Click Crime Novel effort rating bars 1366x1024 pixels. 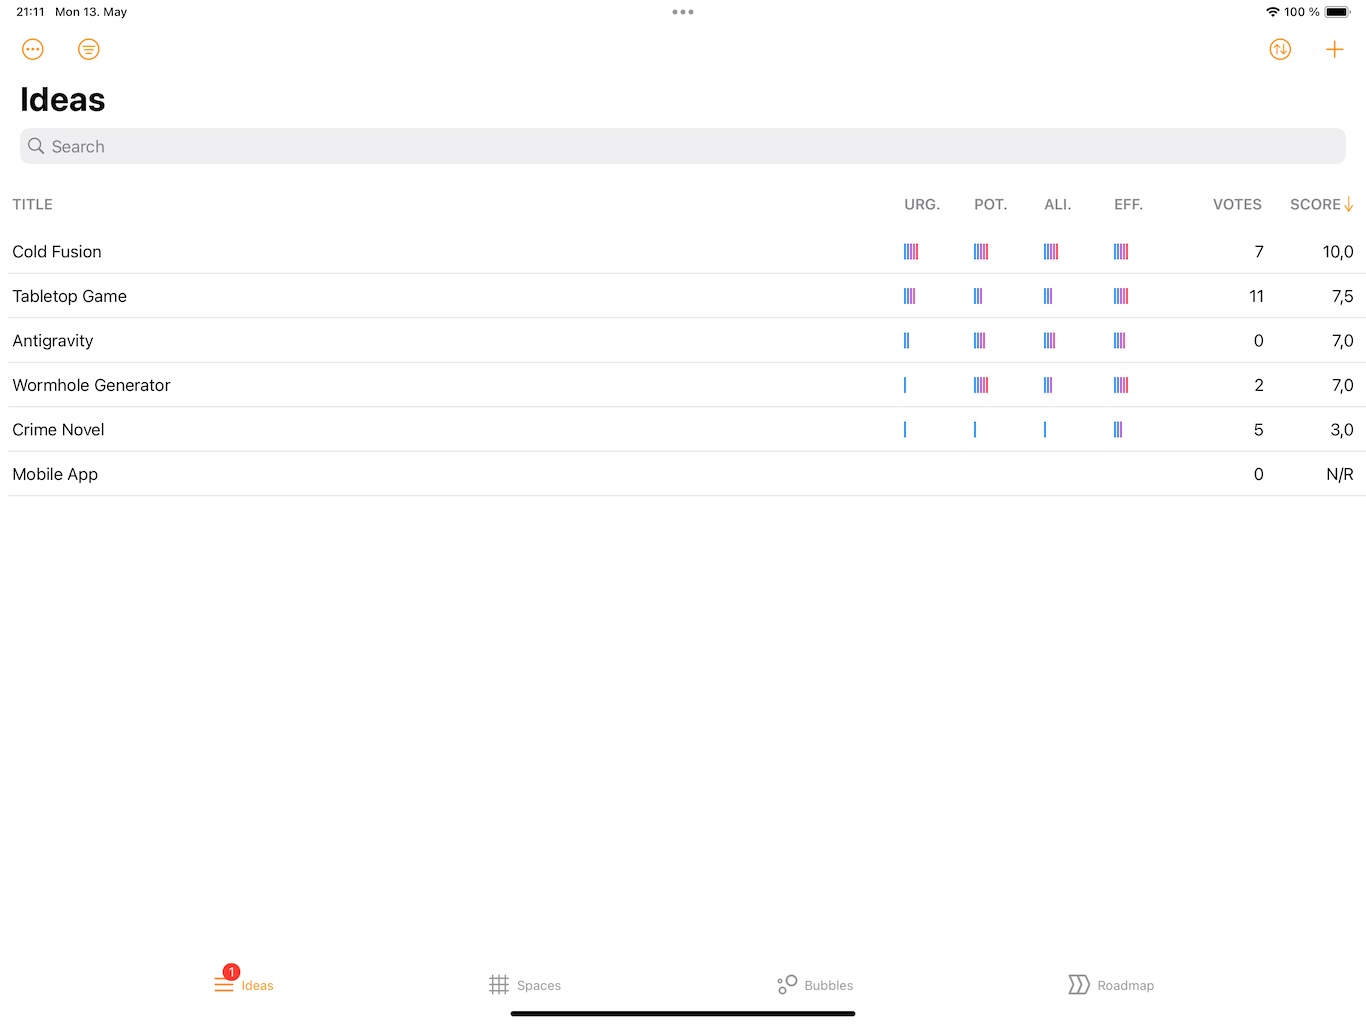coord(1118,430)
